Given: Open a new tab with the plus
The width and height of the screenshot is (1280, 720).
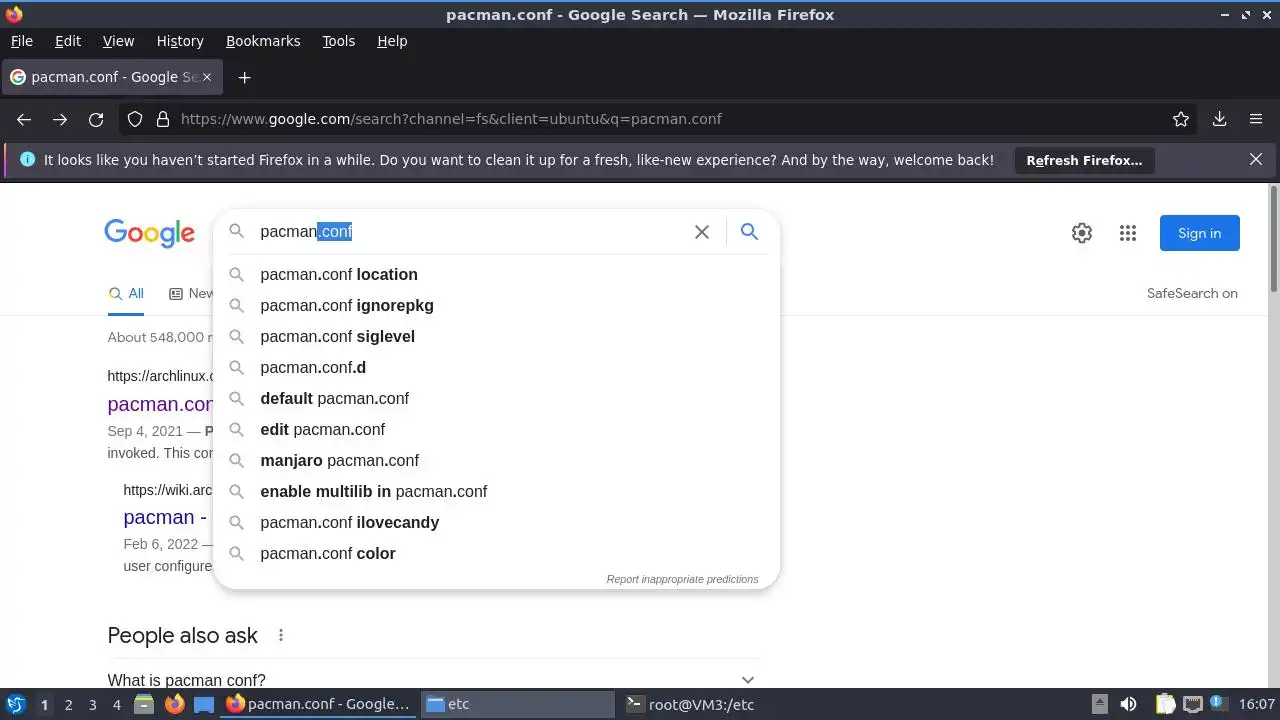Looking at the screenshot, I should pos(244,77).
